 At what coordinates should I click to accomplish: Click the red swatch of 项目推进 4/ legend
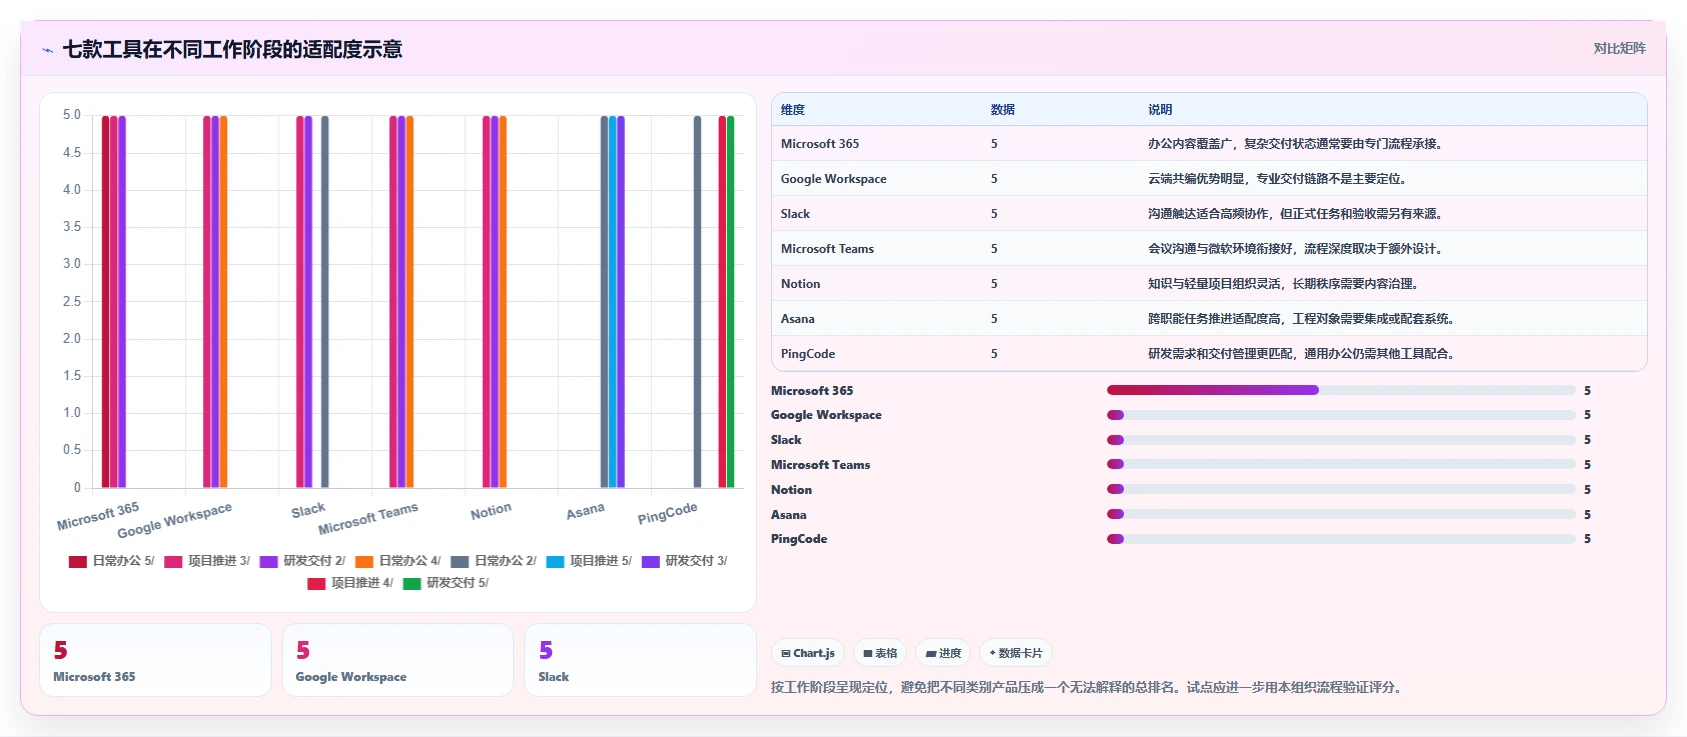pos(316,584)
